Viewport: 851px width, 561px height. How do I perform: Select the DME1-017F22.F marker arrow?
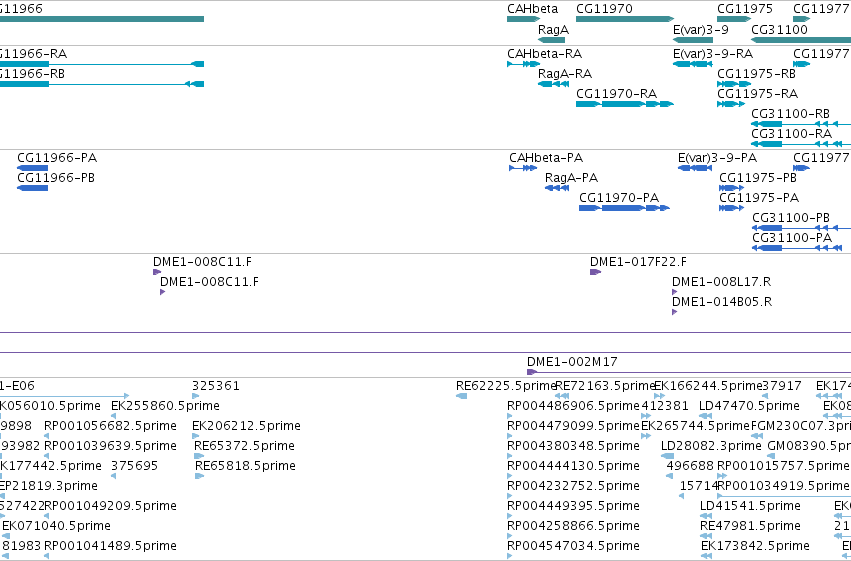point(595,272)
